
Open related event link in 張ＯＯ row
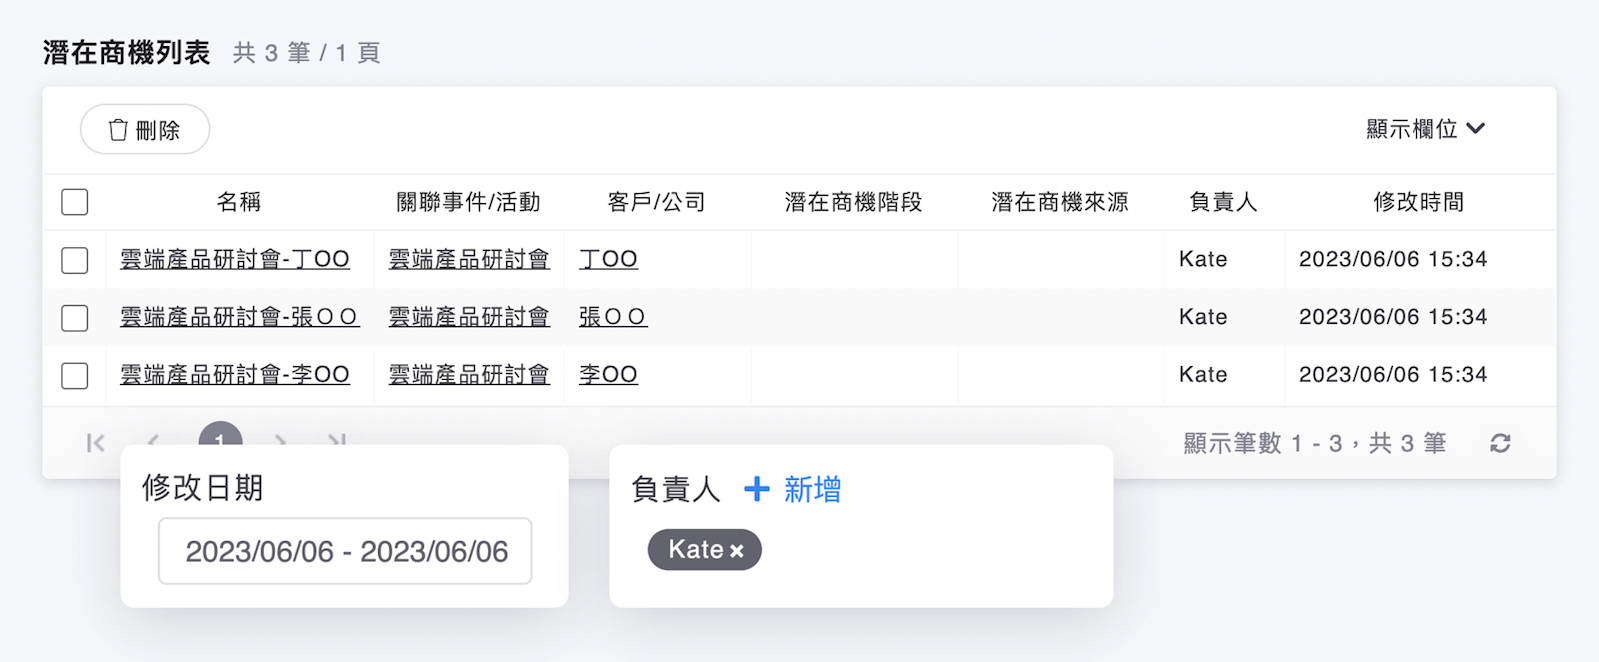coord(469,317)
